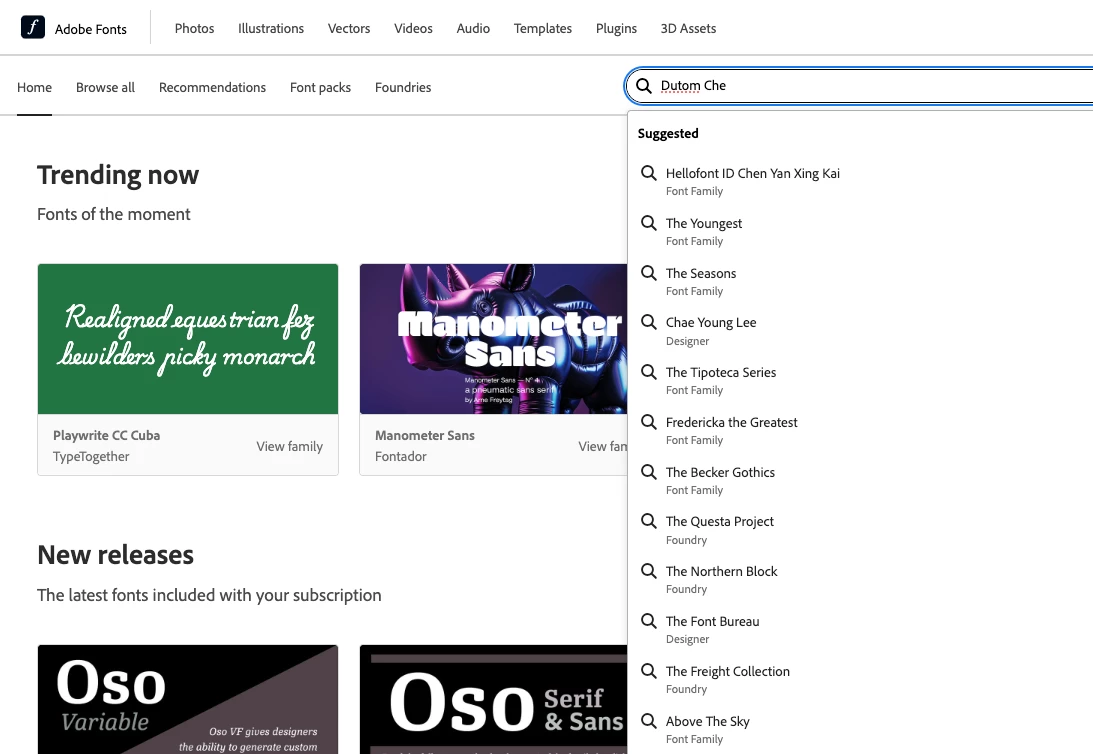Open the Photos section

(x=194, y=29)
